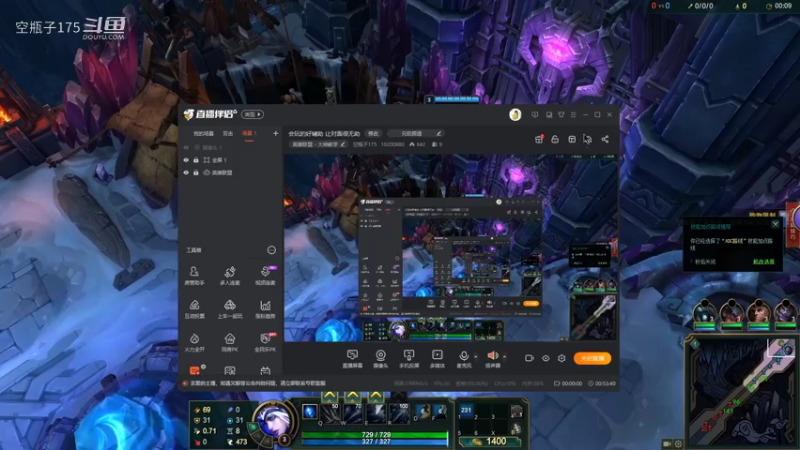Click the unlock padlock icon in top toolbar
This screenshot has height=450, width=800.
click(555, 139)
